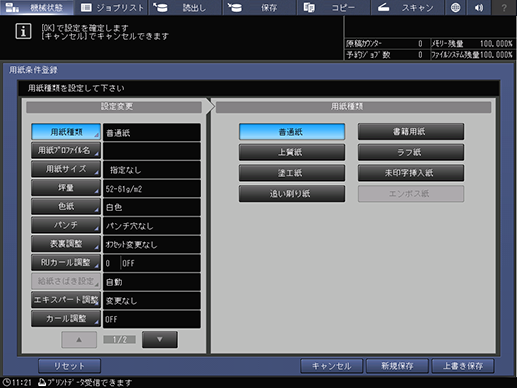
Task: Click the リセット reset button
Action: 69,366
